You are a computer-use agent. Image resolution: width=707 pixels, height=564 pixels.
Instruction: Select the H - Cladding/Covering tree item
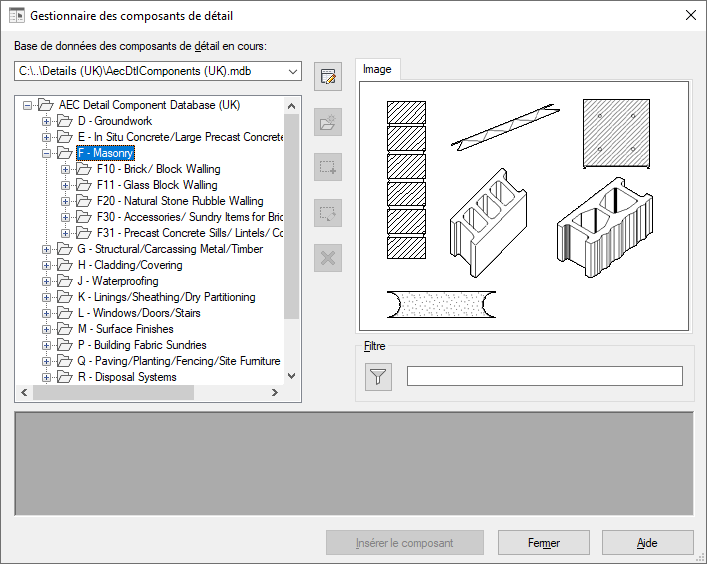pos(130,265)
